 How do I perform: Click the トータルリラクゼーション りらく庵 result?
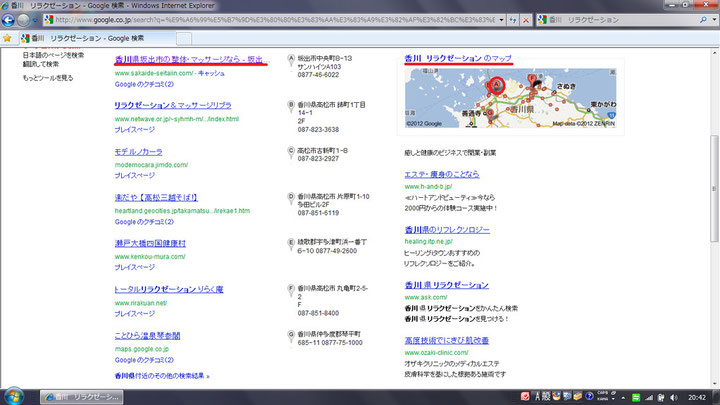tap(168, 289)
